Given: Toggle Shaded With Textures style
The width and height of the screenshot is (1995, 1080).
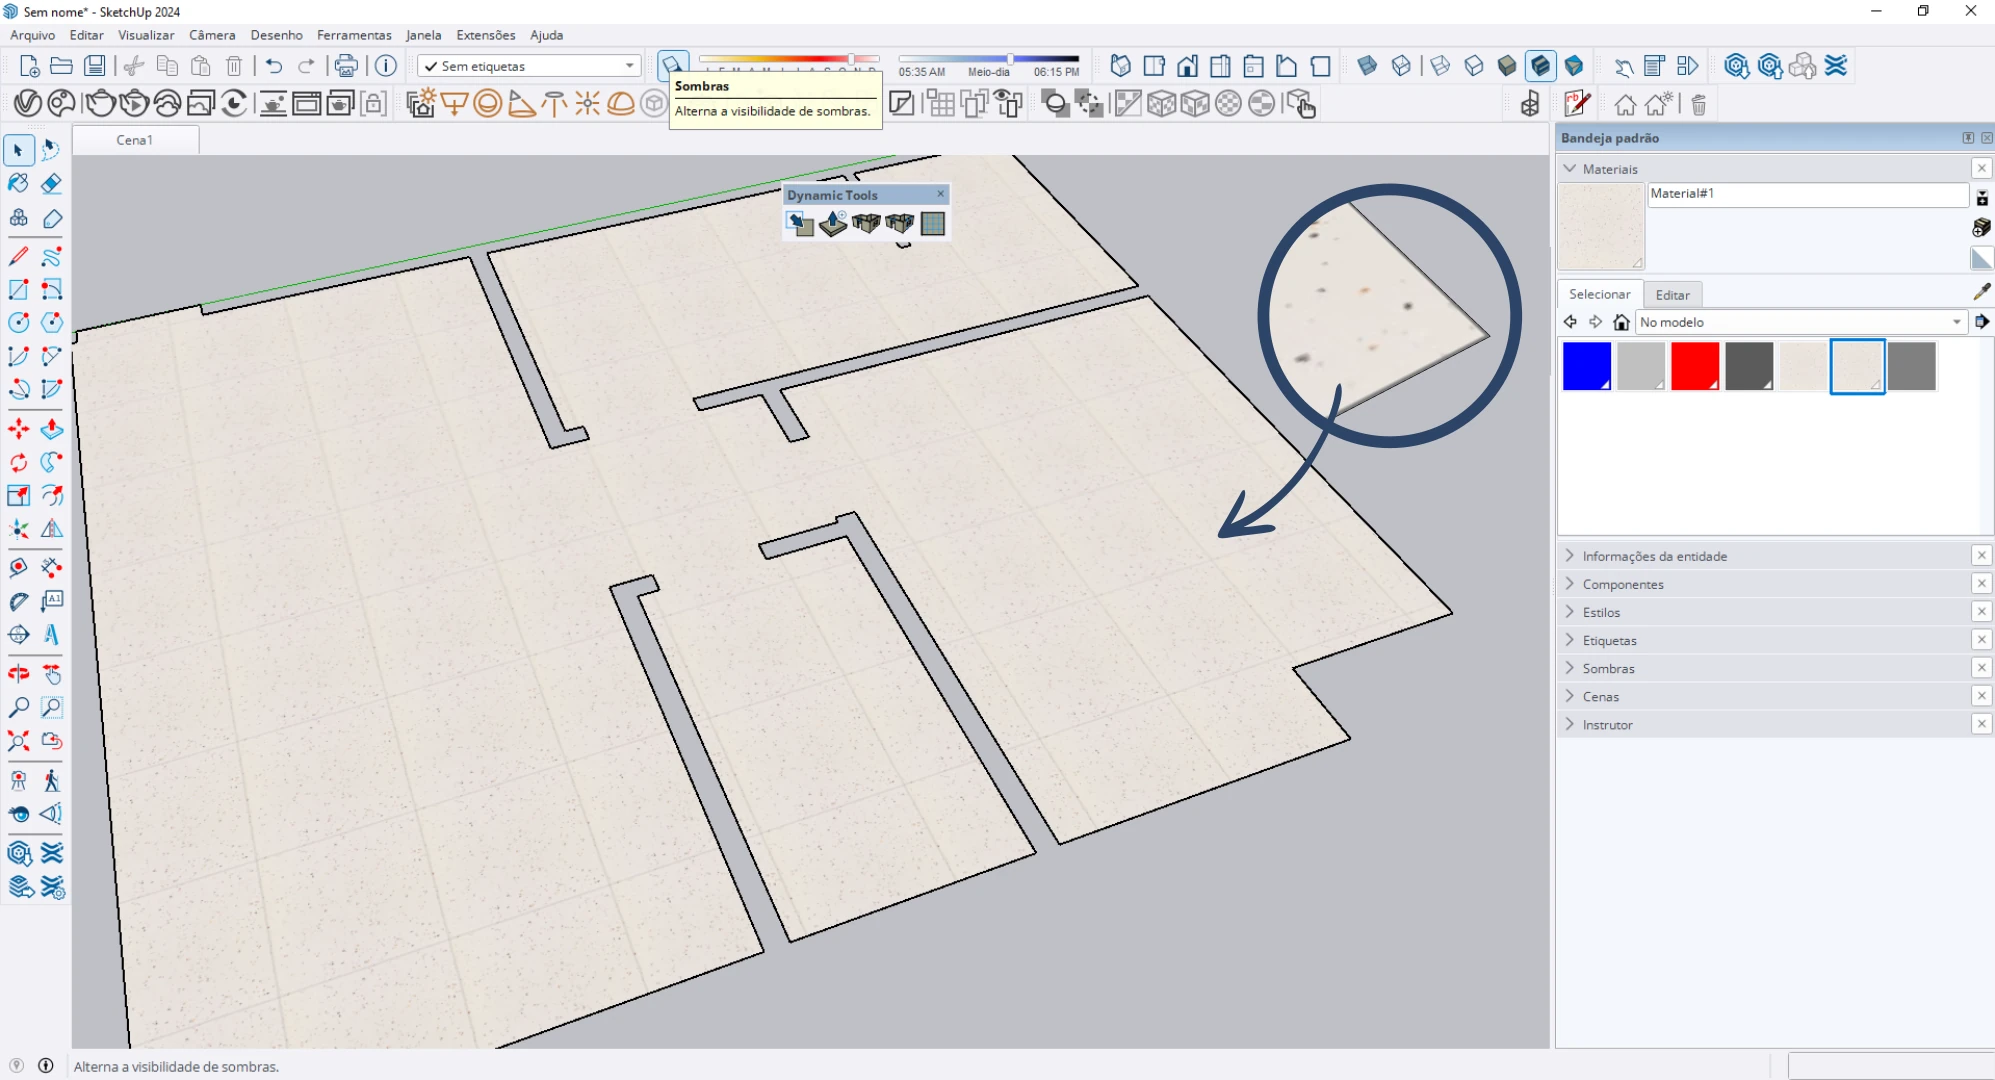Looking at the screenshot, I should [x=1541, y=66].
